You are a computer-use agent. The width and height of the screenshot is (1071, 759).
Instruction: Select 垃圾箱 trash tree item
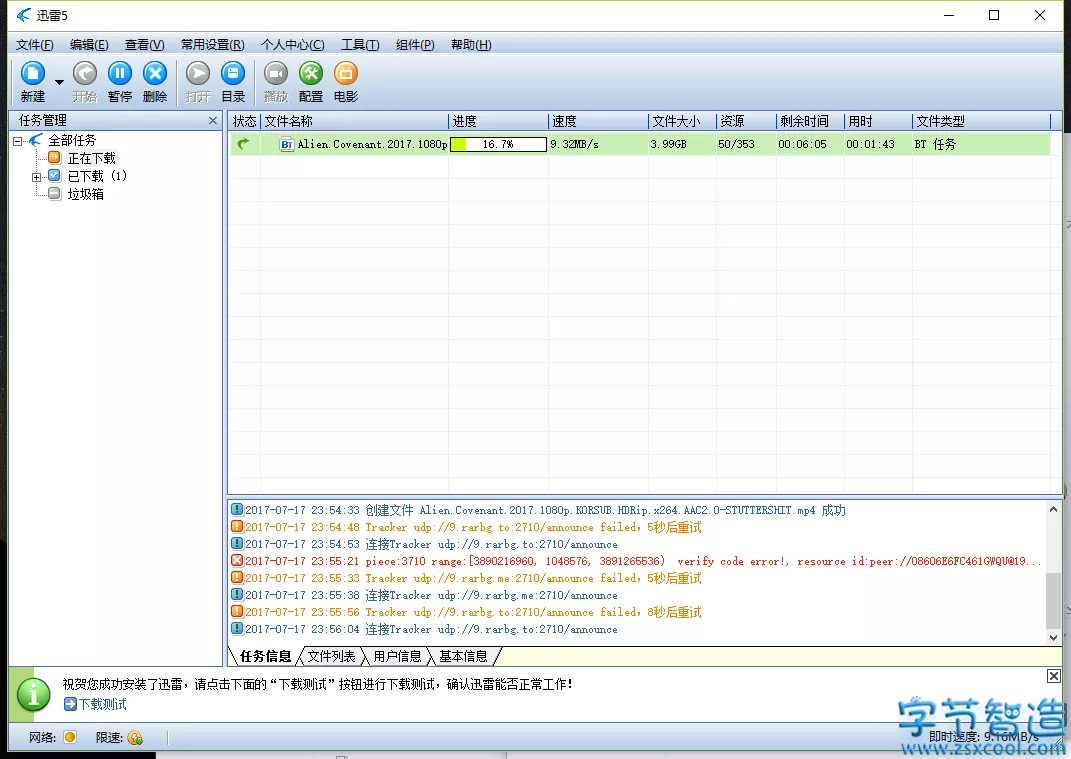[x=85, y=194]
